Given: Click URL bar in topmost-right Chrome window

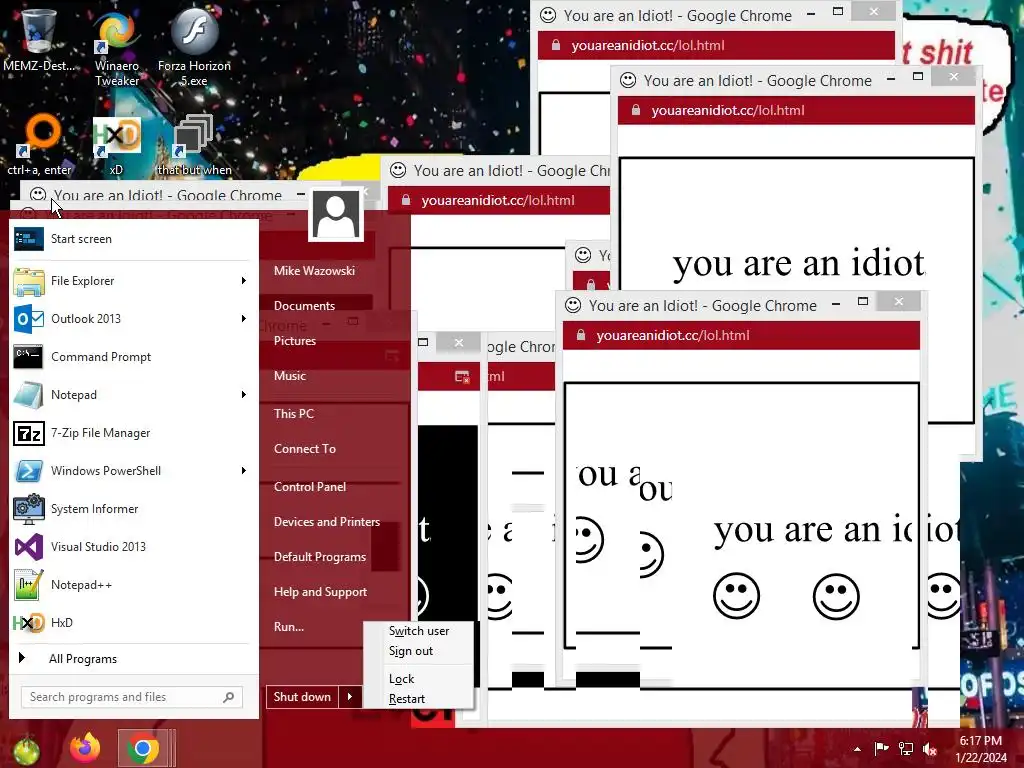Looking at the screenshot, I should (796, 110).
